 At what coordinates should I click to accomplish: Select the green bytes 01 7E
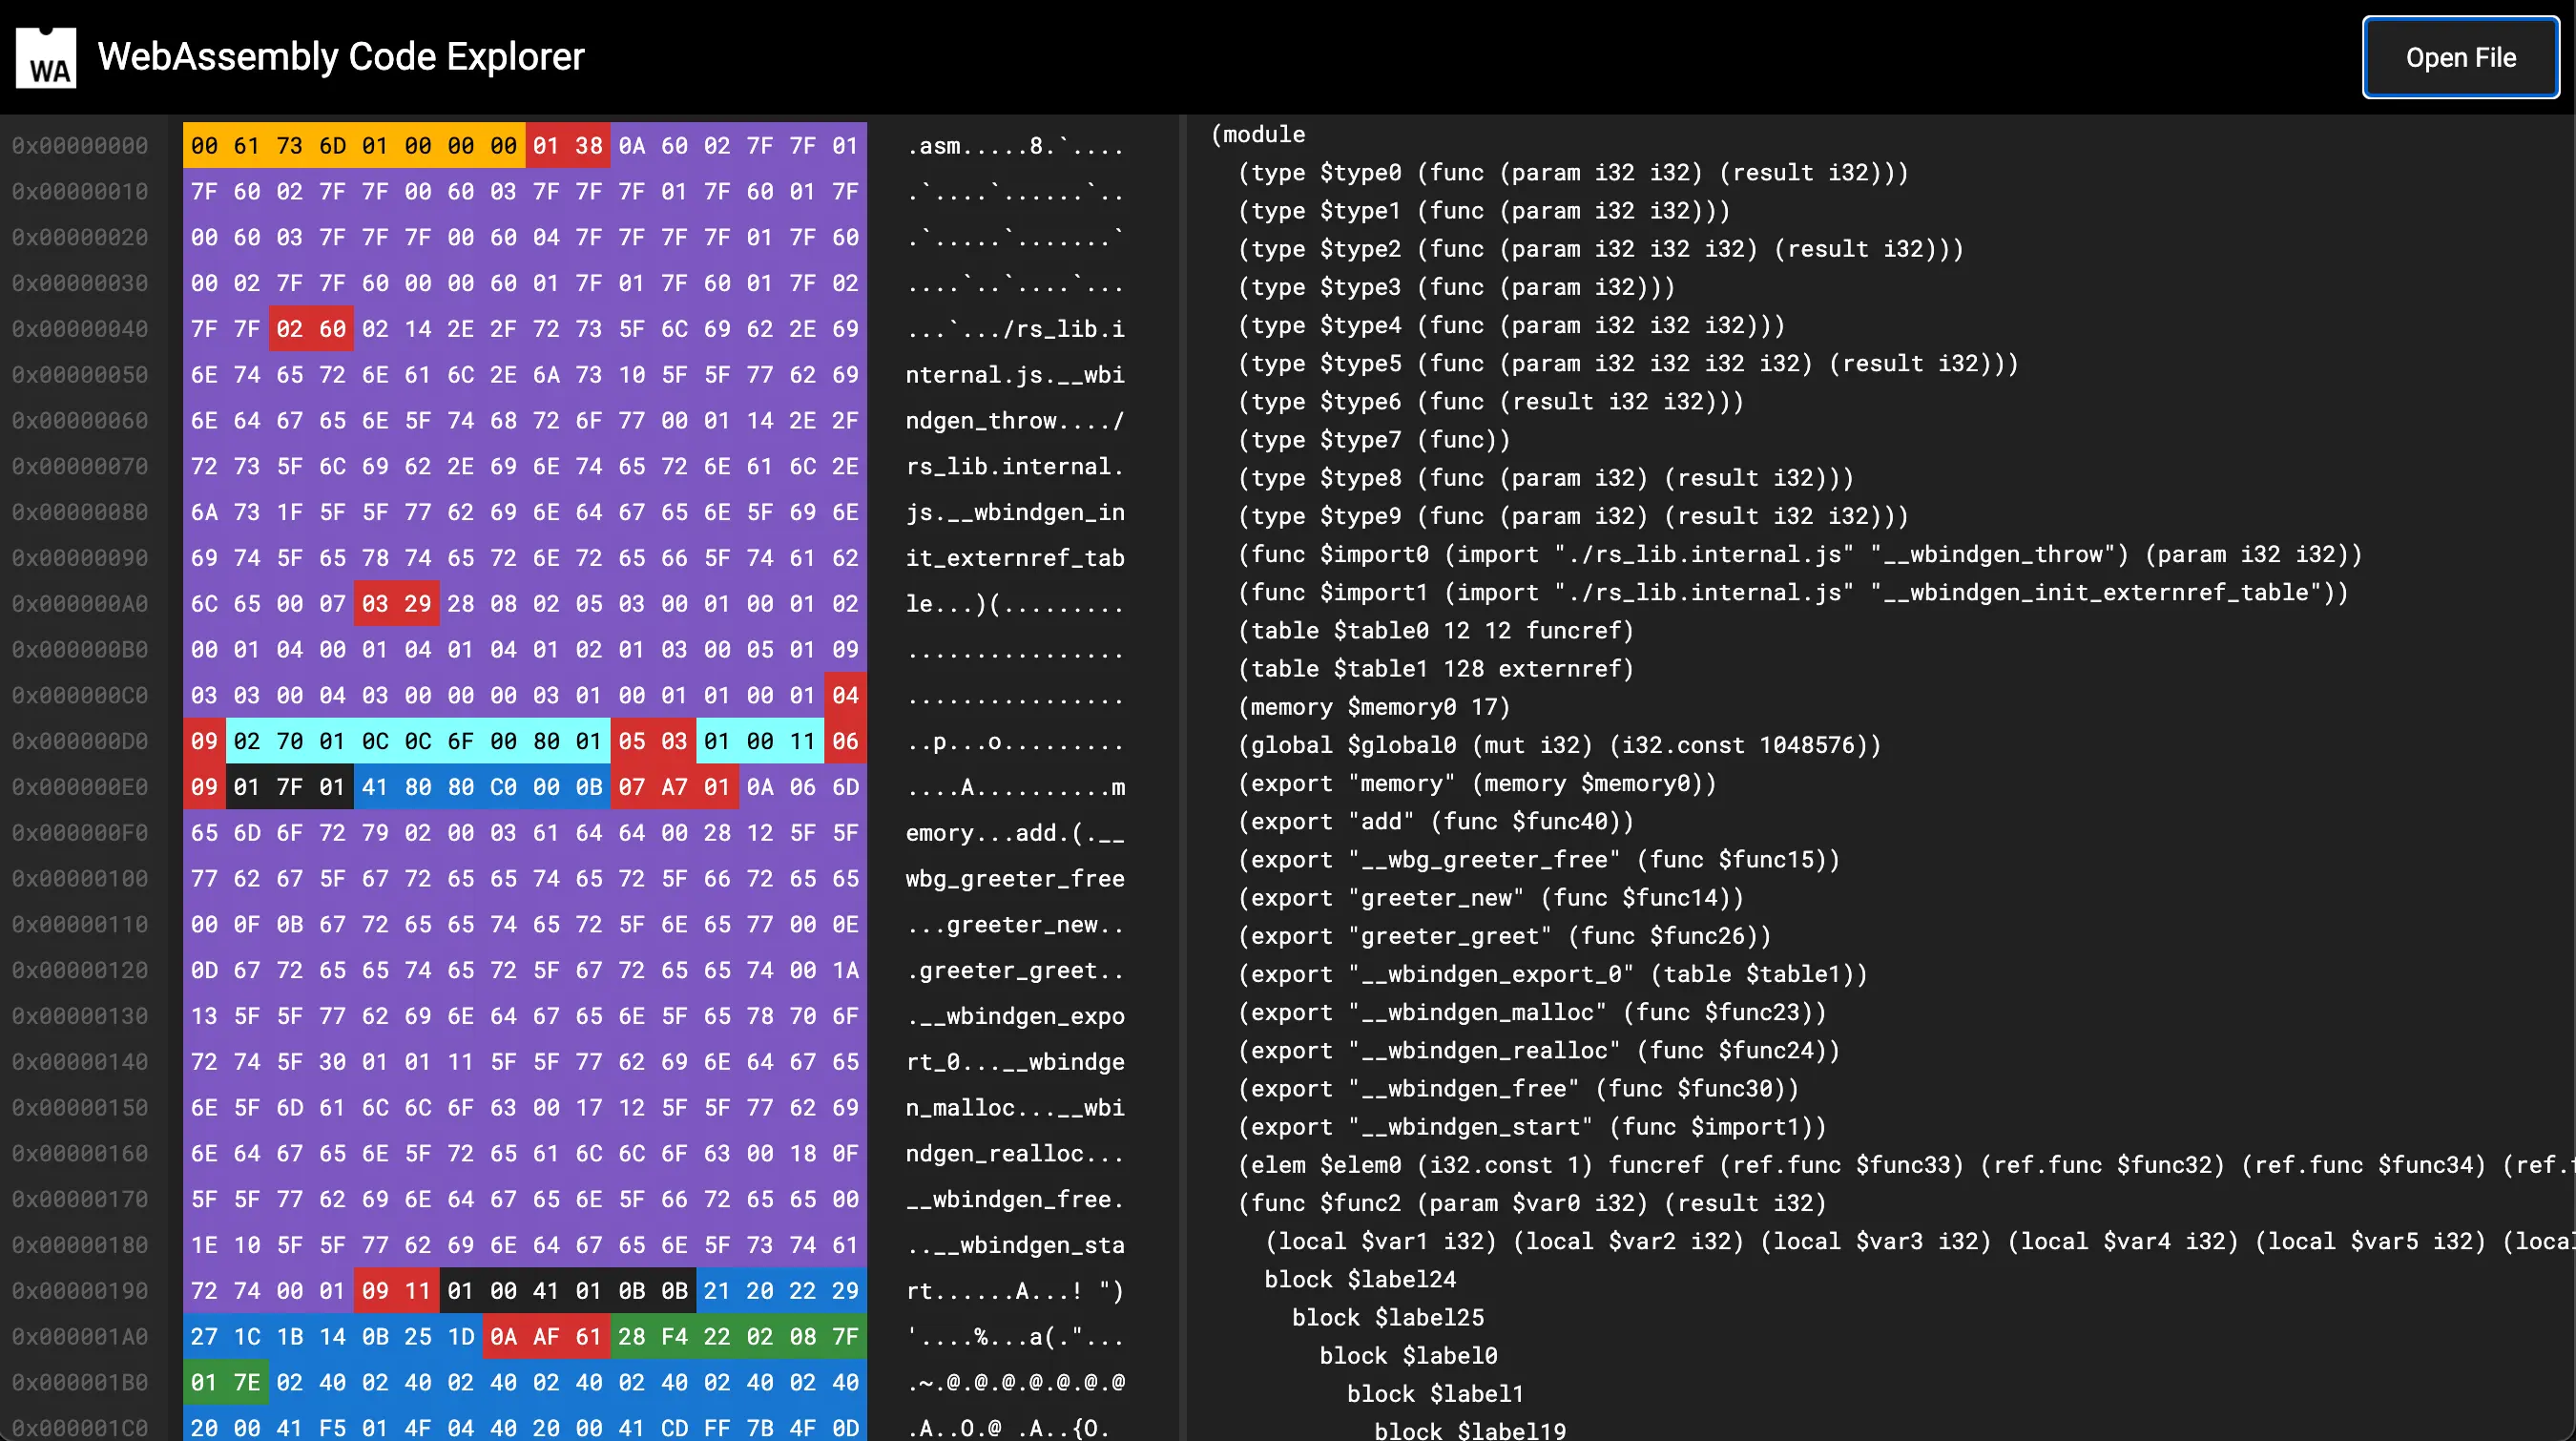pyautogui.click(x=225, y=1382)
